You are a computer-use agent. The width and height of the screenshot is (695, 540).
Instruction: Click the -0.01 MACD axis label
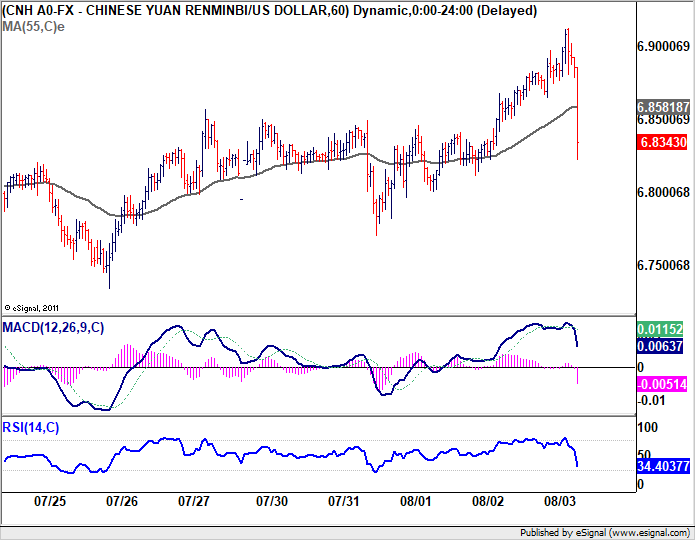coord(651,400)
